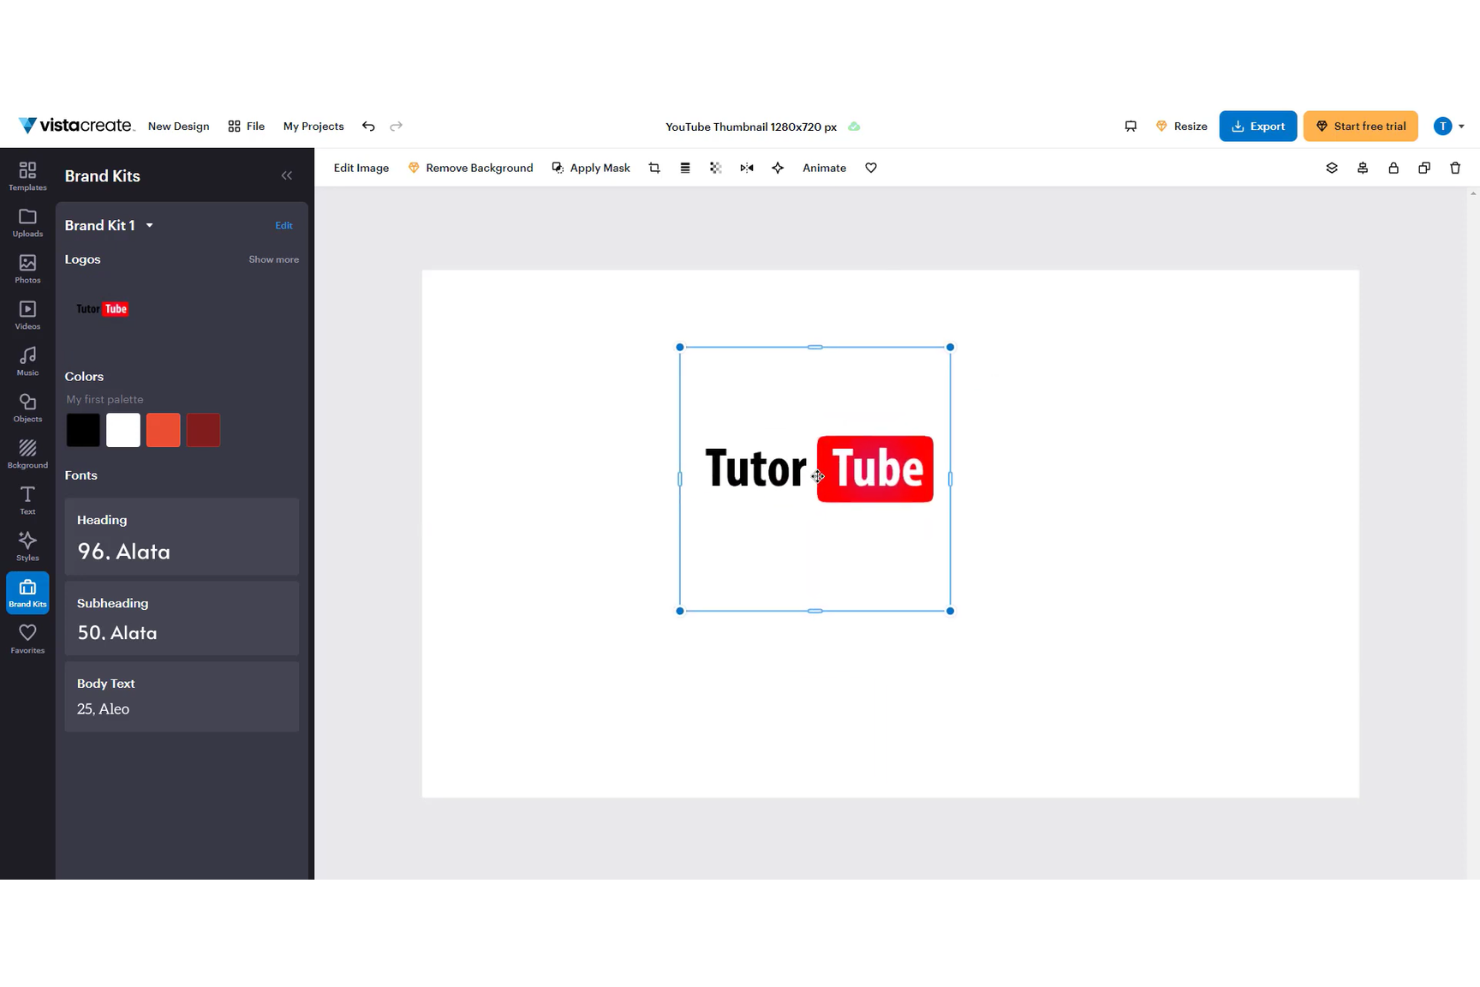
Task: Click the redo arrow
Action: coord(396,126)
